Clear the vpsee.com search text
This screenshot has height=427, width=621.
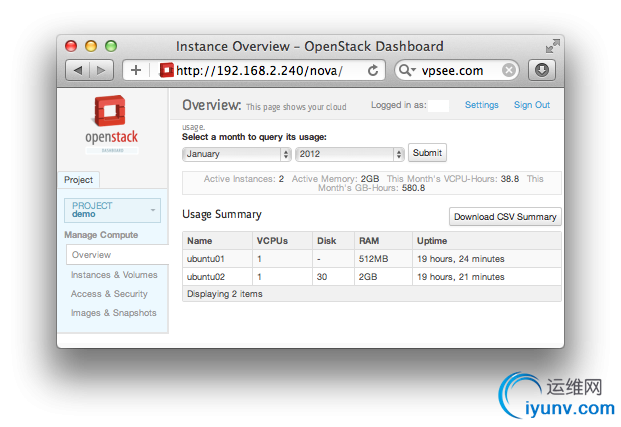[x=509, y=71]
